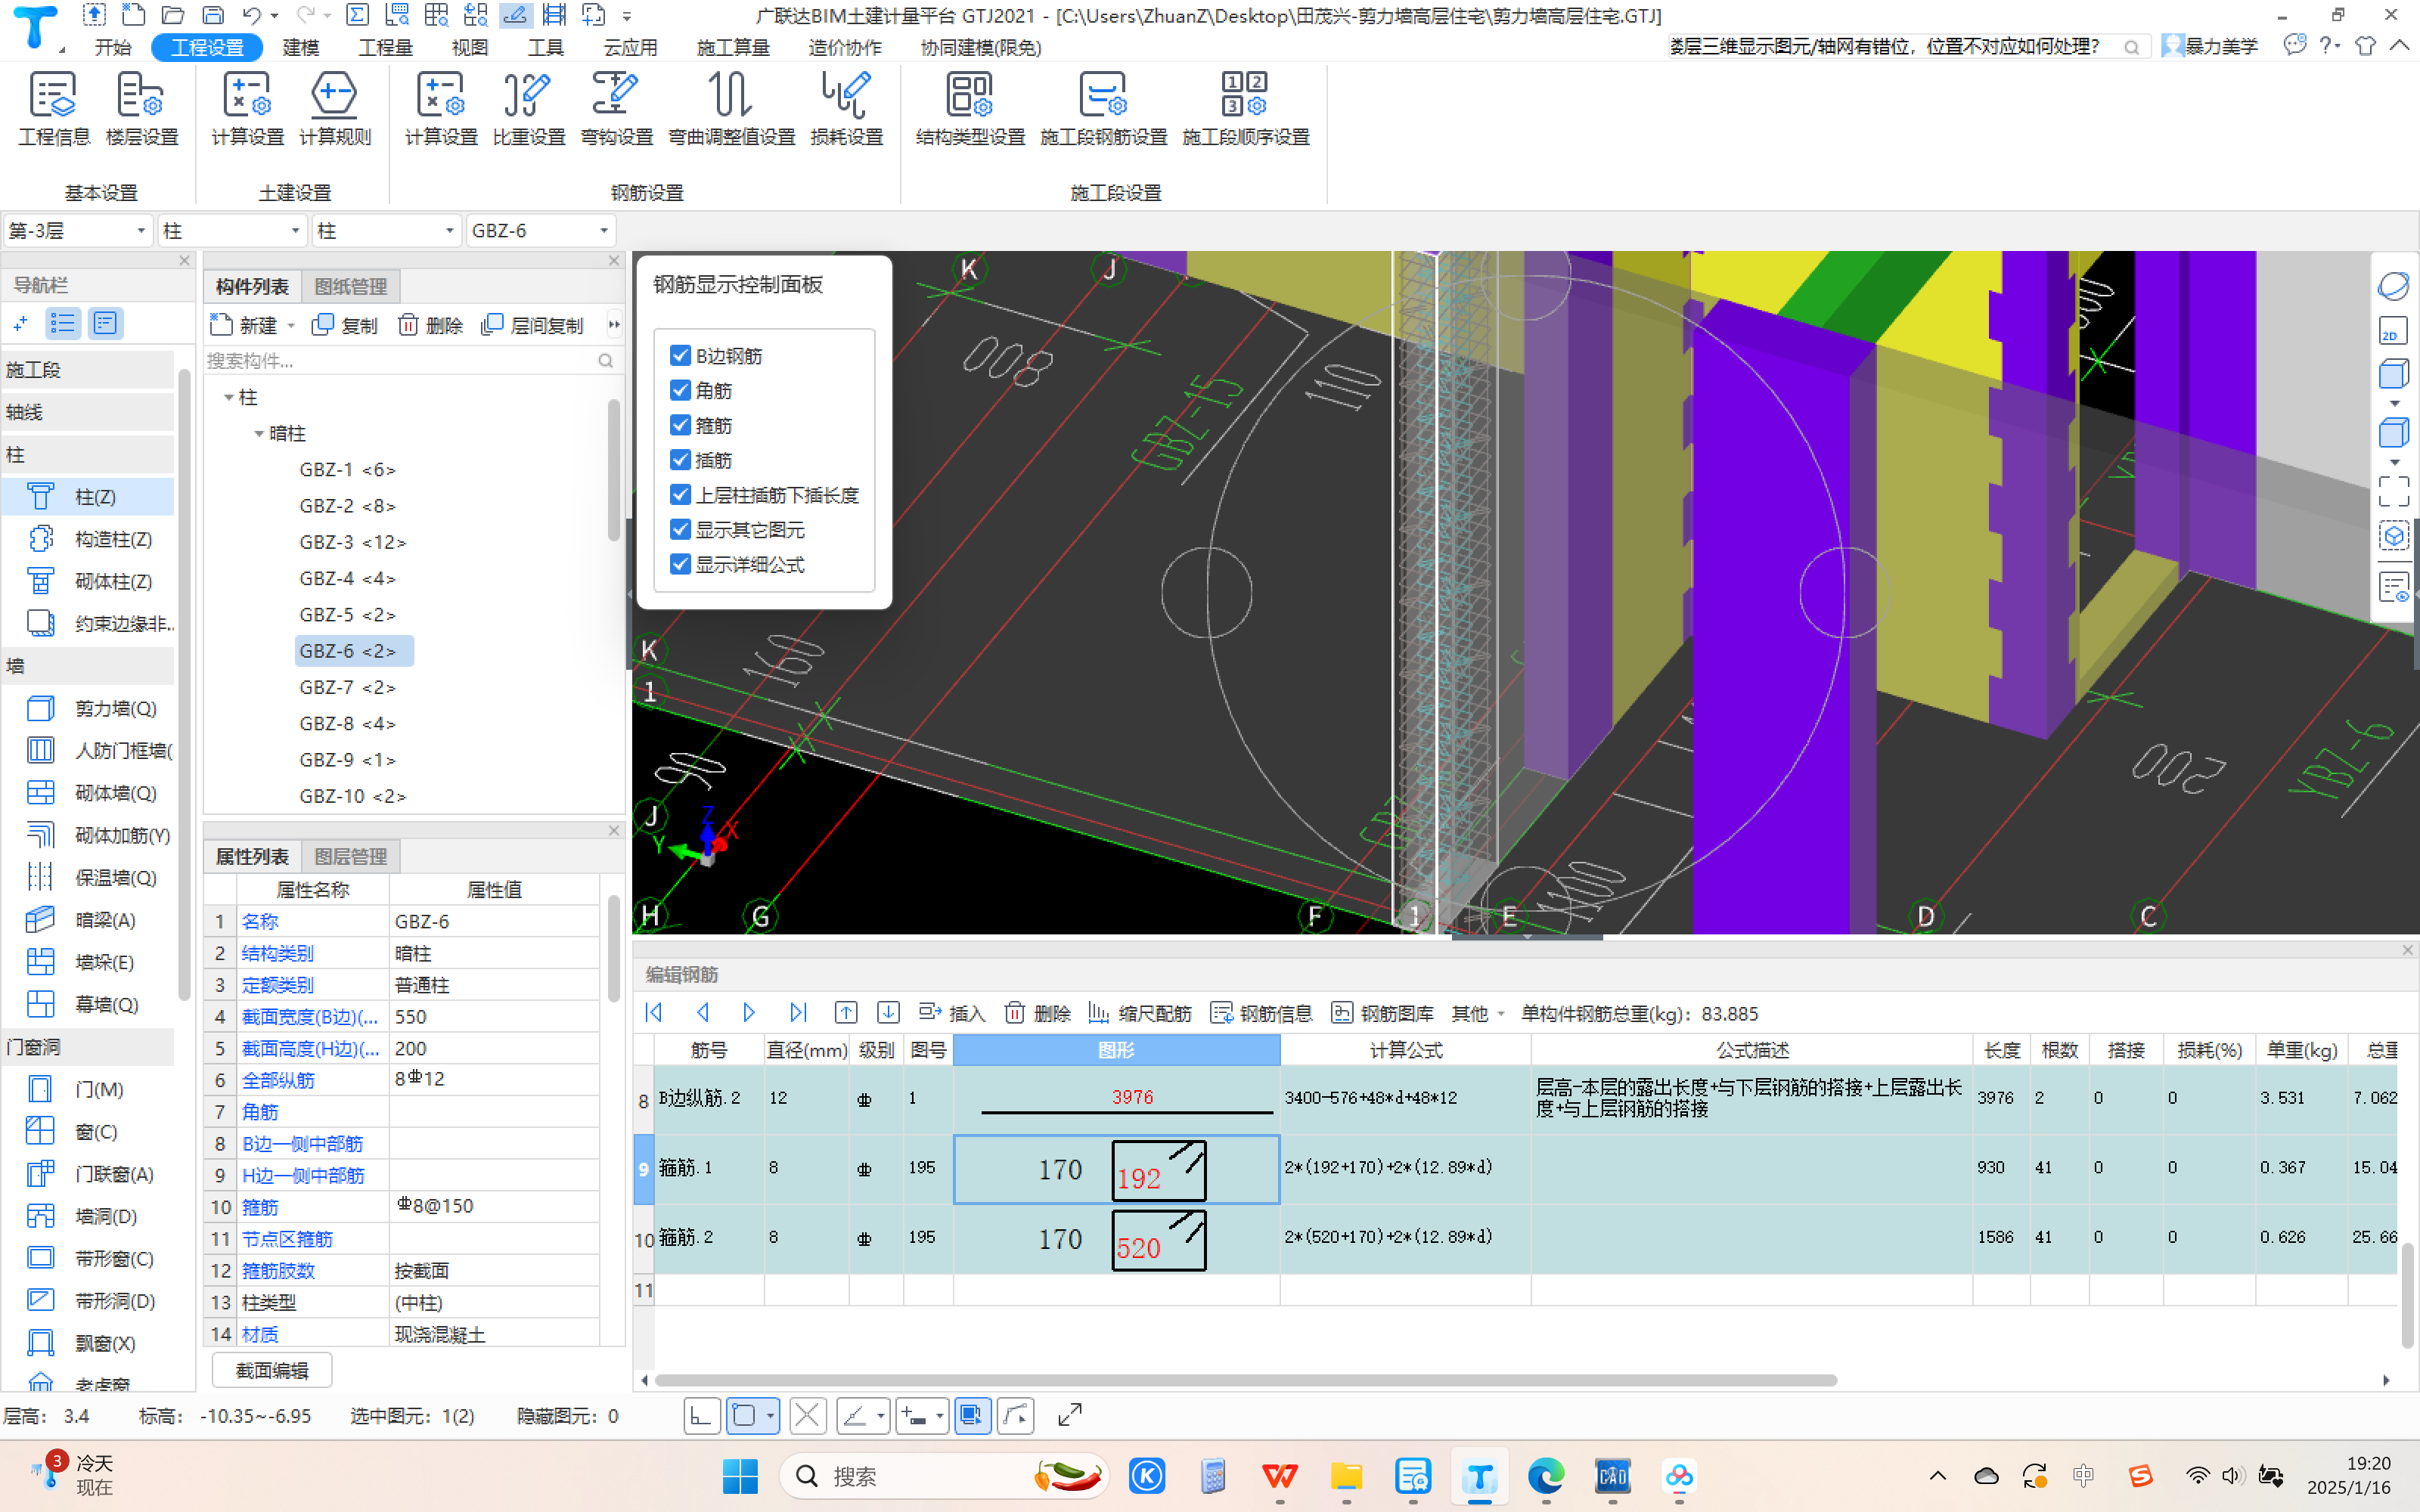
Task: Open 比重设置 weight settings
Action: click(528, 110)
